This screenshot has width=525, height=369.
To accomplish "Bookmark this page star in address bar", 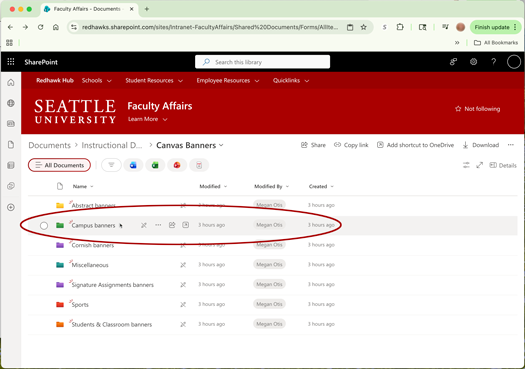I will (x=364, y=27).
